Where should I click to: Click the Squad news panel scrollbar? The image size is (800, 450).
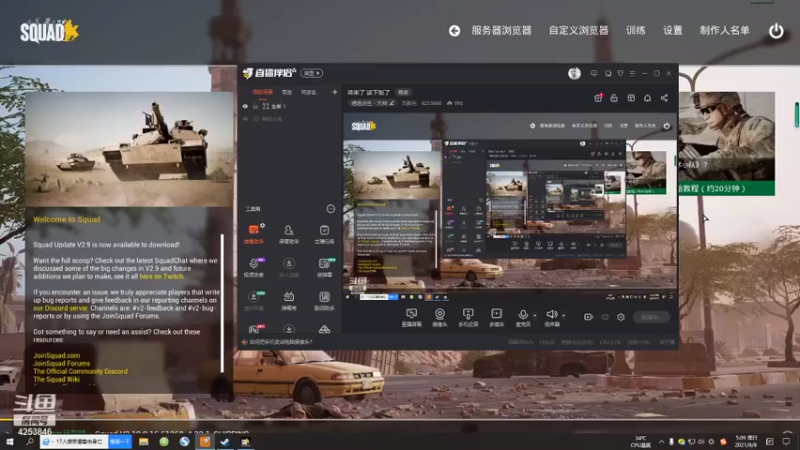[222, 303]
